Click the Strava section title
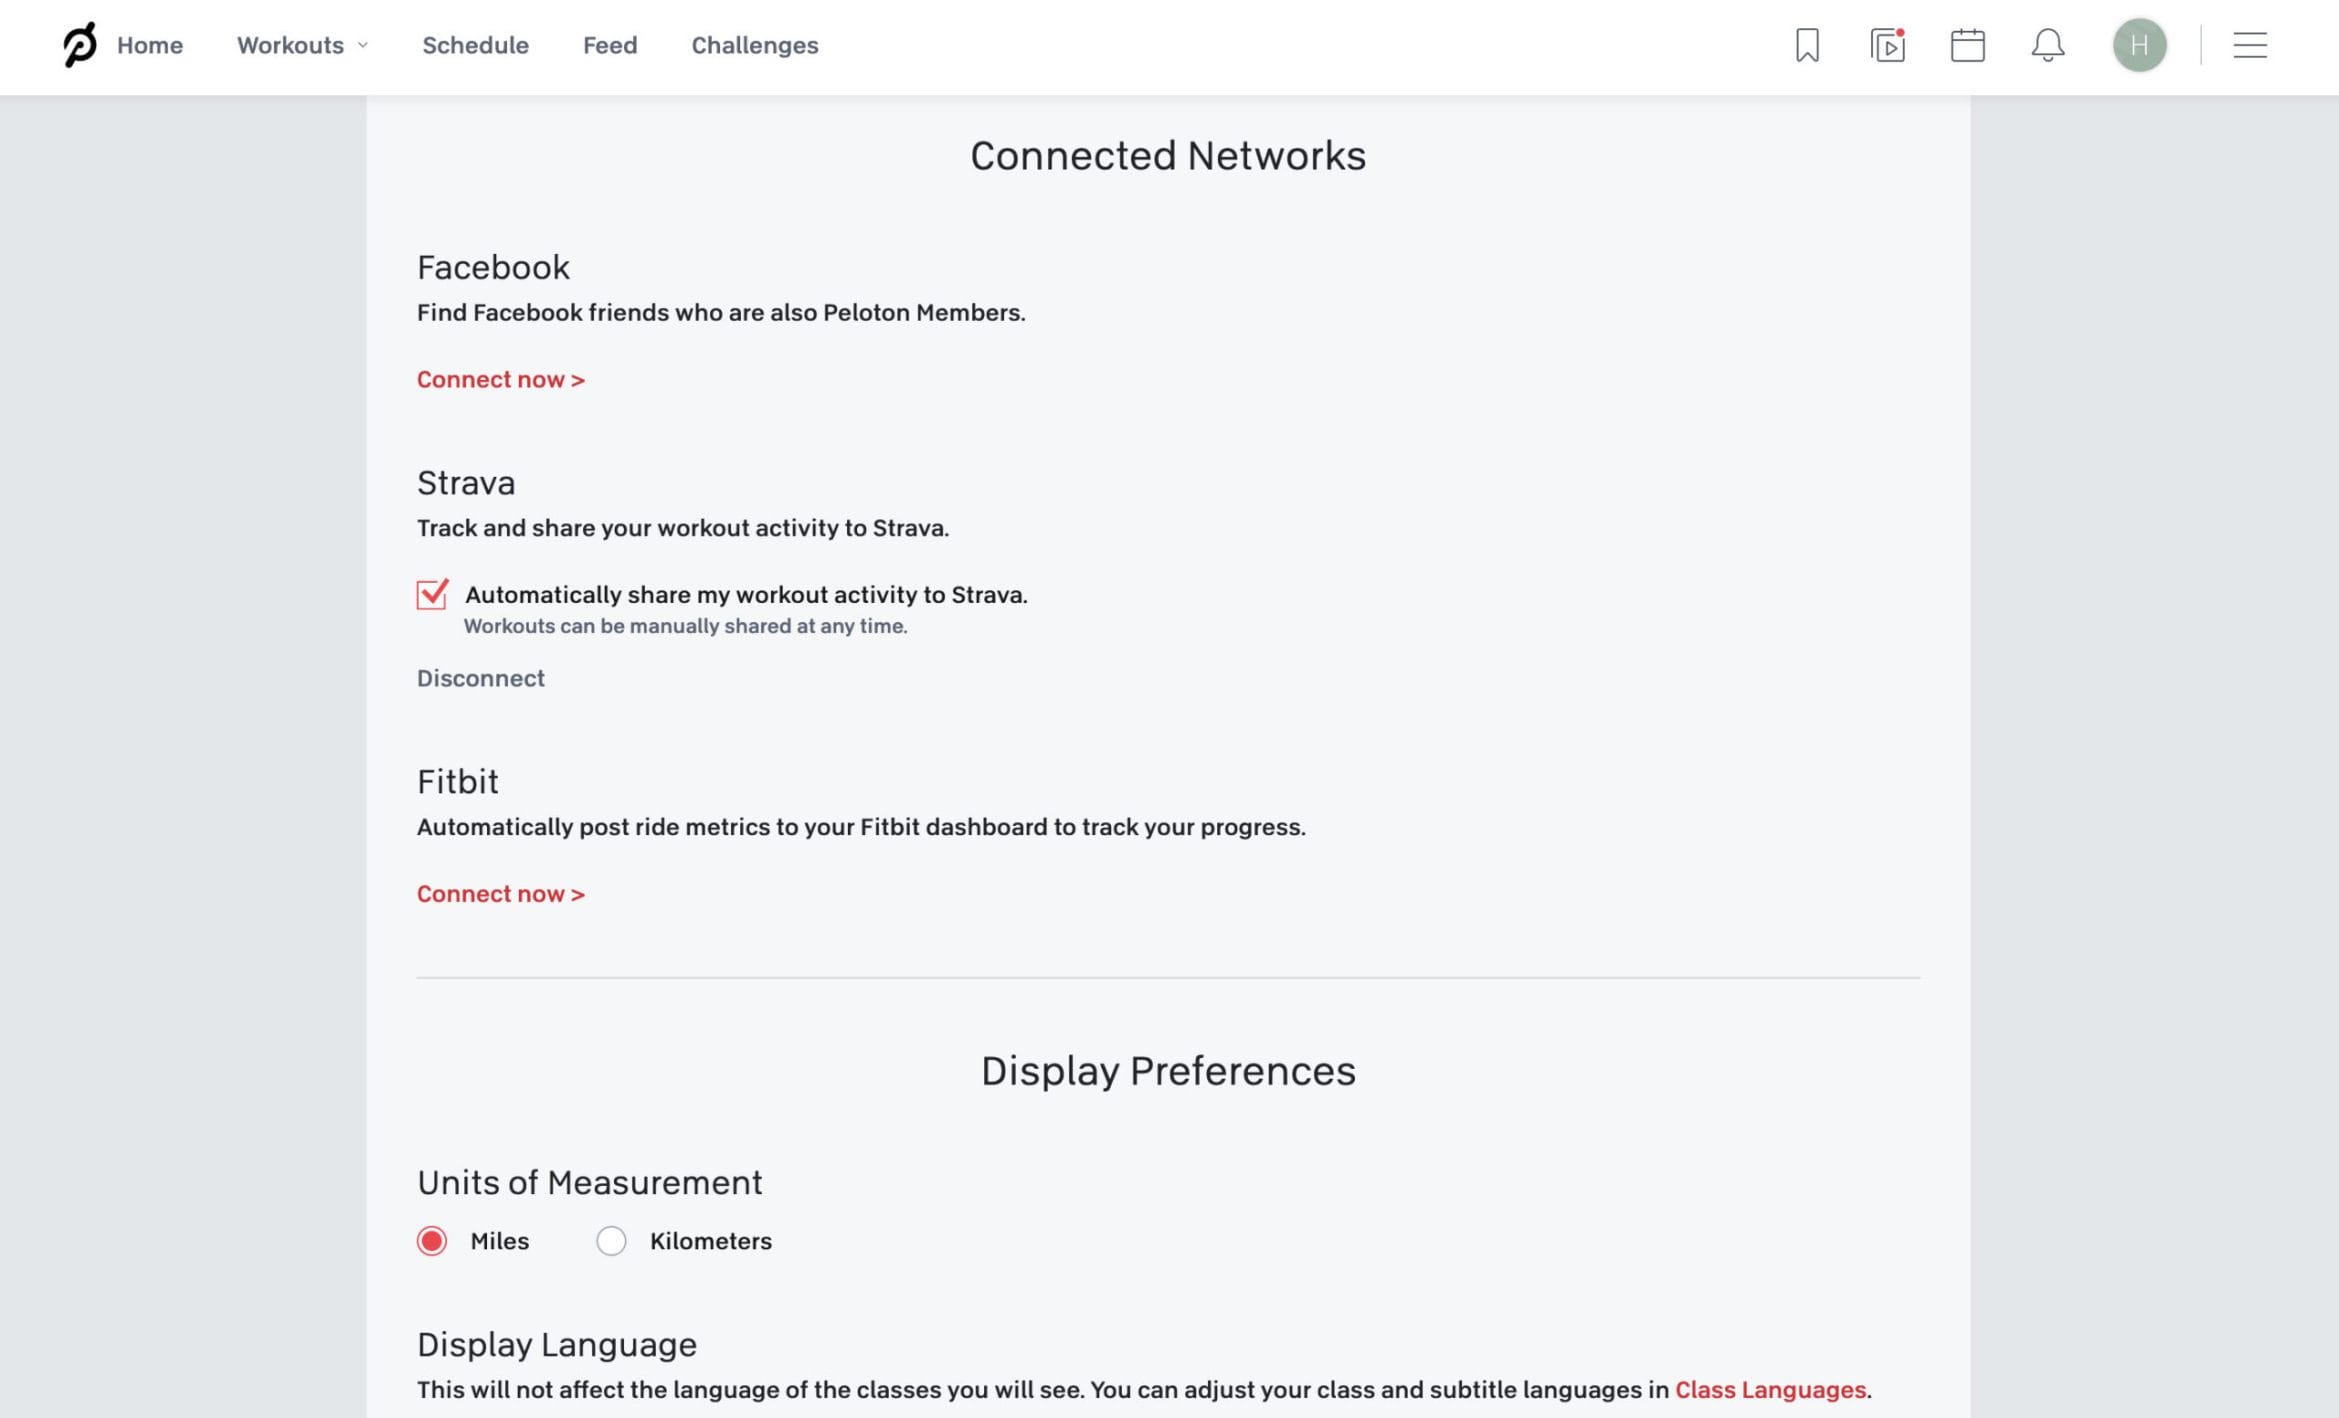 pyautogui.click(x=466, y=483)
